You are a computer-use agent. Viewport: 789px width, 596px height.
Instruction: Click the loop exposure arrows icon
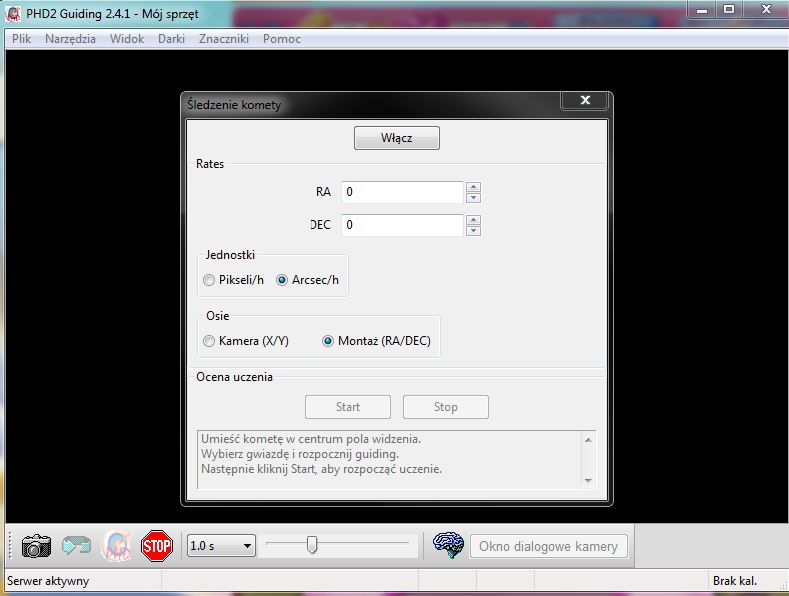[x=76, y=546]
